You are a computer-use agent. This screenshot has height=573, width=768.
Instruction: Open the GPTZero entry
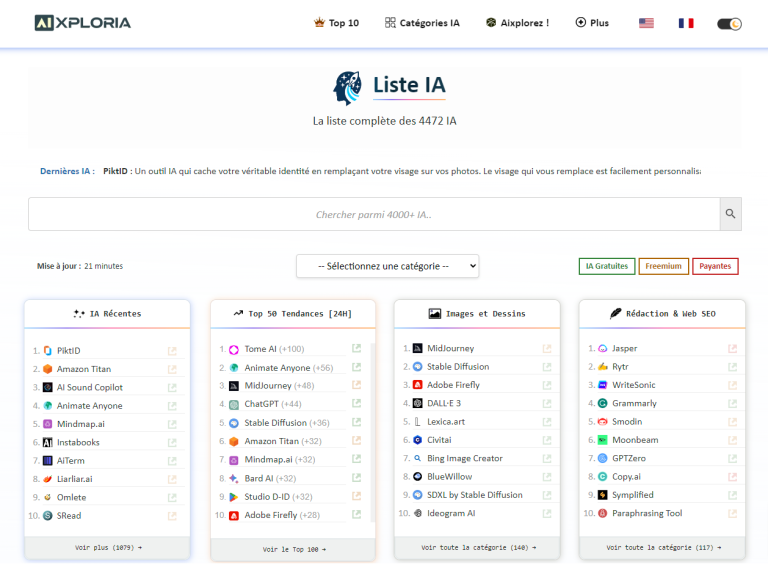629,458
